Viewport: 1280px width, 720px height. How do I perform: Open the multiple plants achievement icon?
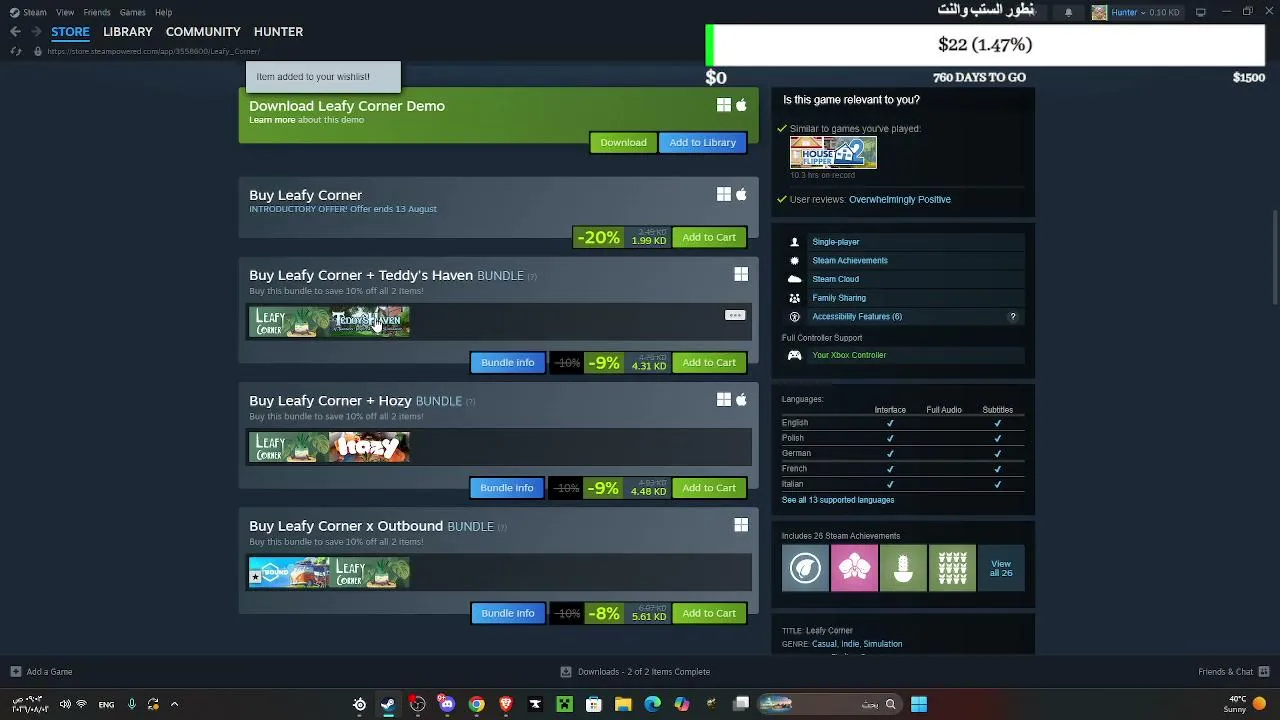coord(952,568)
